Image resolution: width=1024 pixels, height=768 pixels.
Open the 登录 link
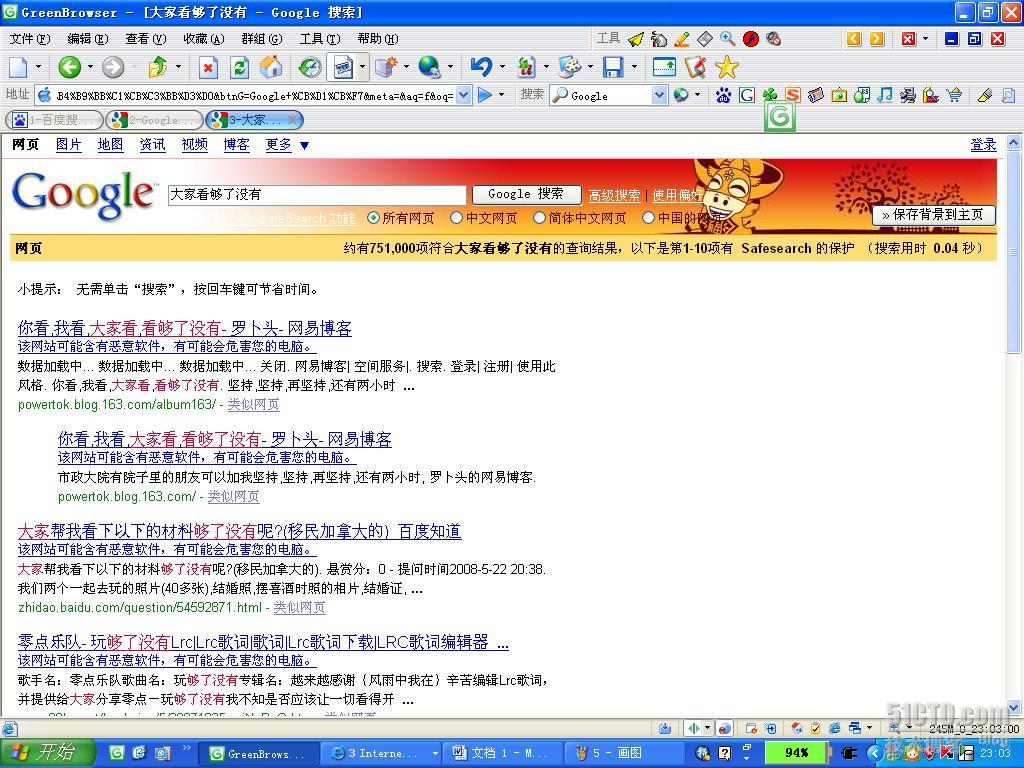click(984, 144)
